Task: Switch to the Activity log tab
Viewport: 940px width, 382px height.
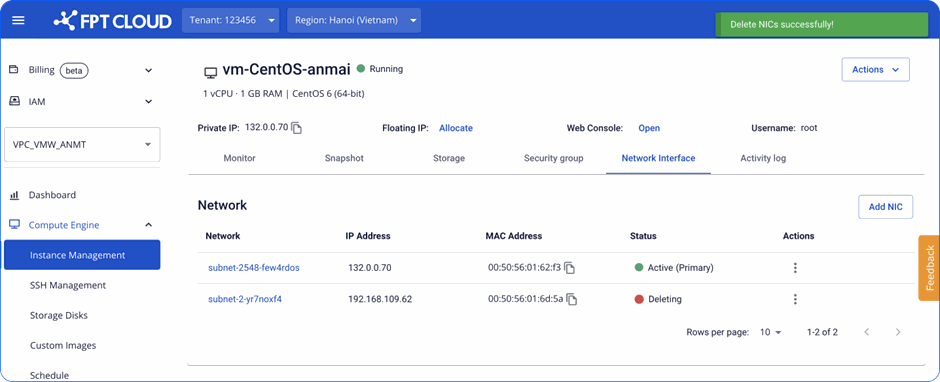Action: coord(763,158)
